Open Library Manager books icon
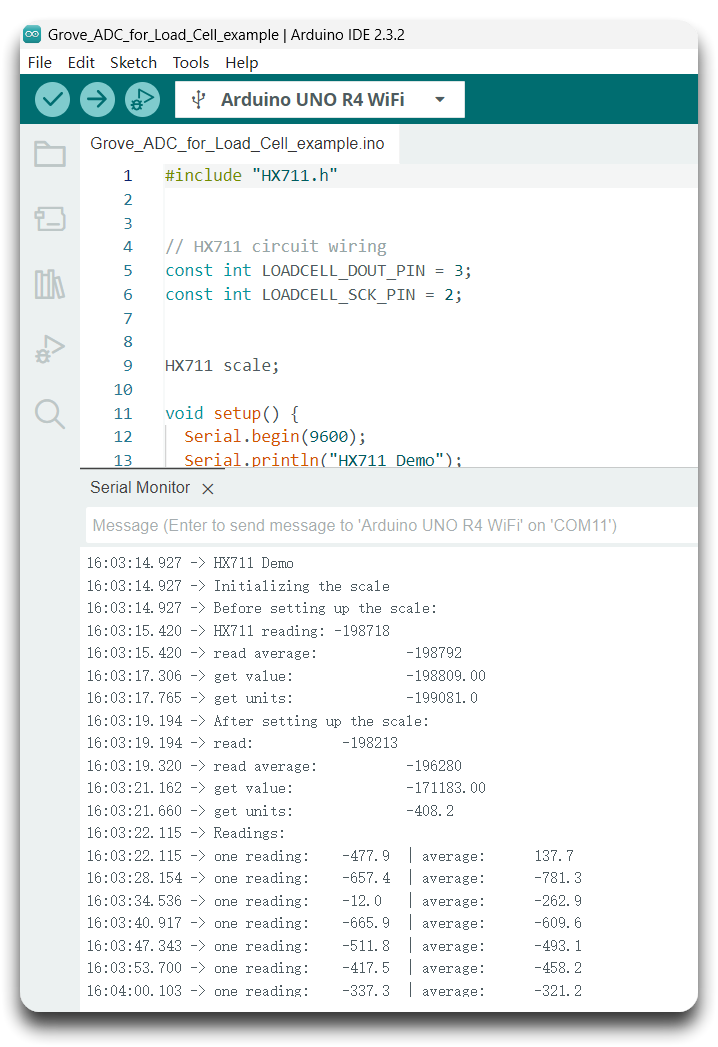Viewport: 718px width, 1047px height. pos(50,284)
